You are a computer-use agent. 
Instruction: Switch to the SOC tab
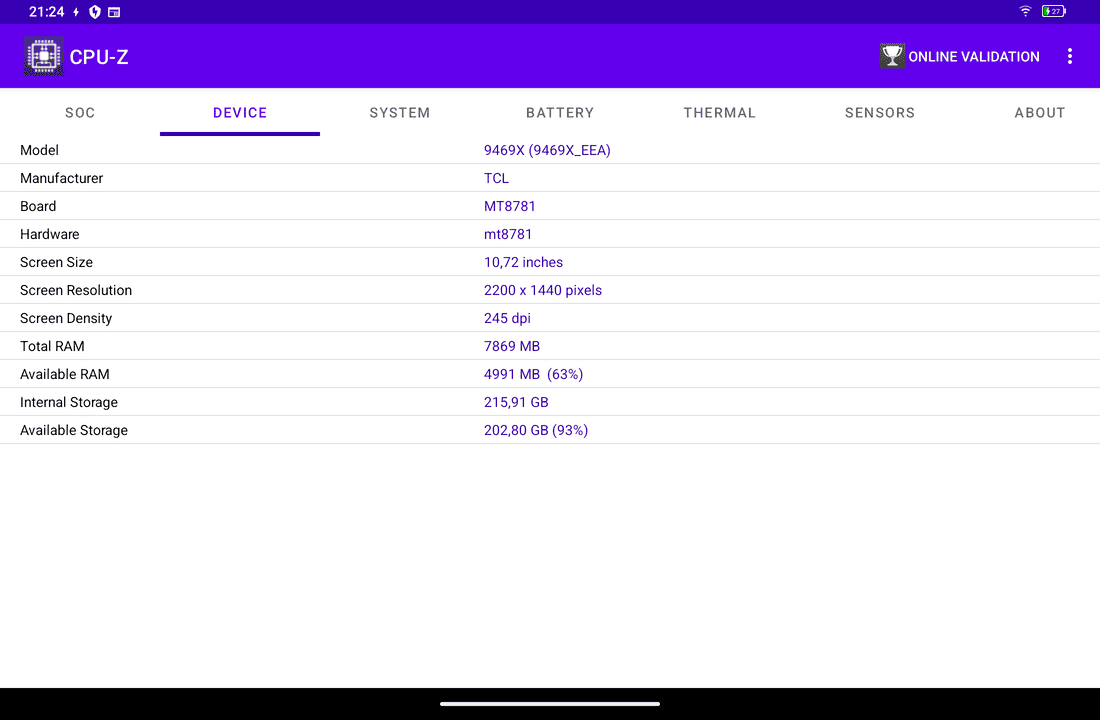pyautogui.click(x=80, y=113)
